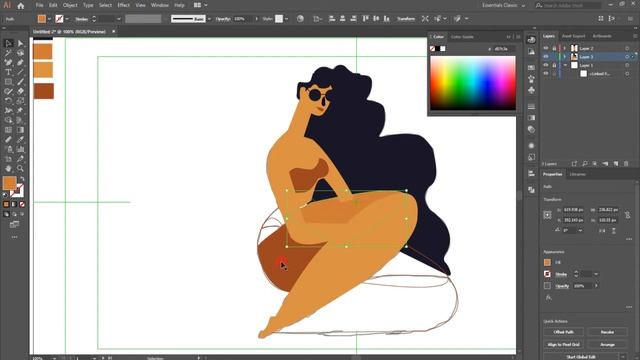Select the Direct Selection tool
The image size is (640, 360).
tap(20, 43)
